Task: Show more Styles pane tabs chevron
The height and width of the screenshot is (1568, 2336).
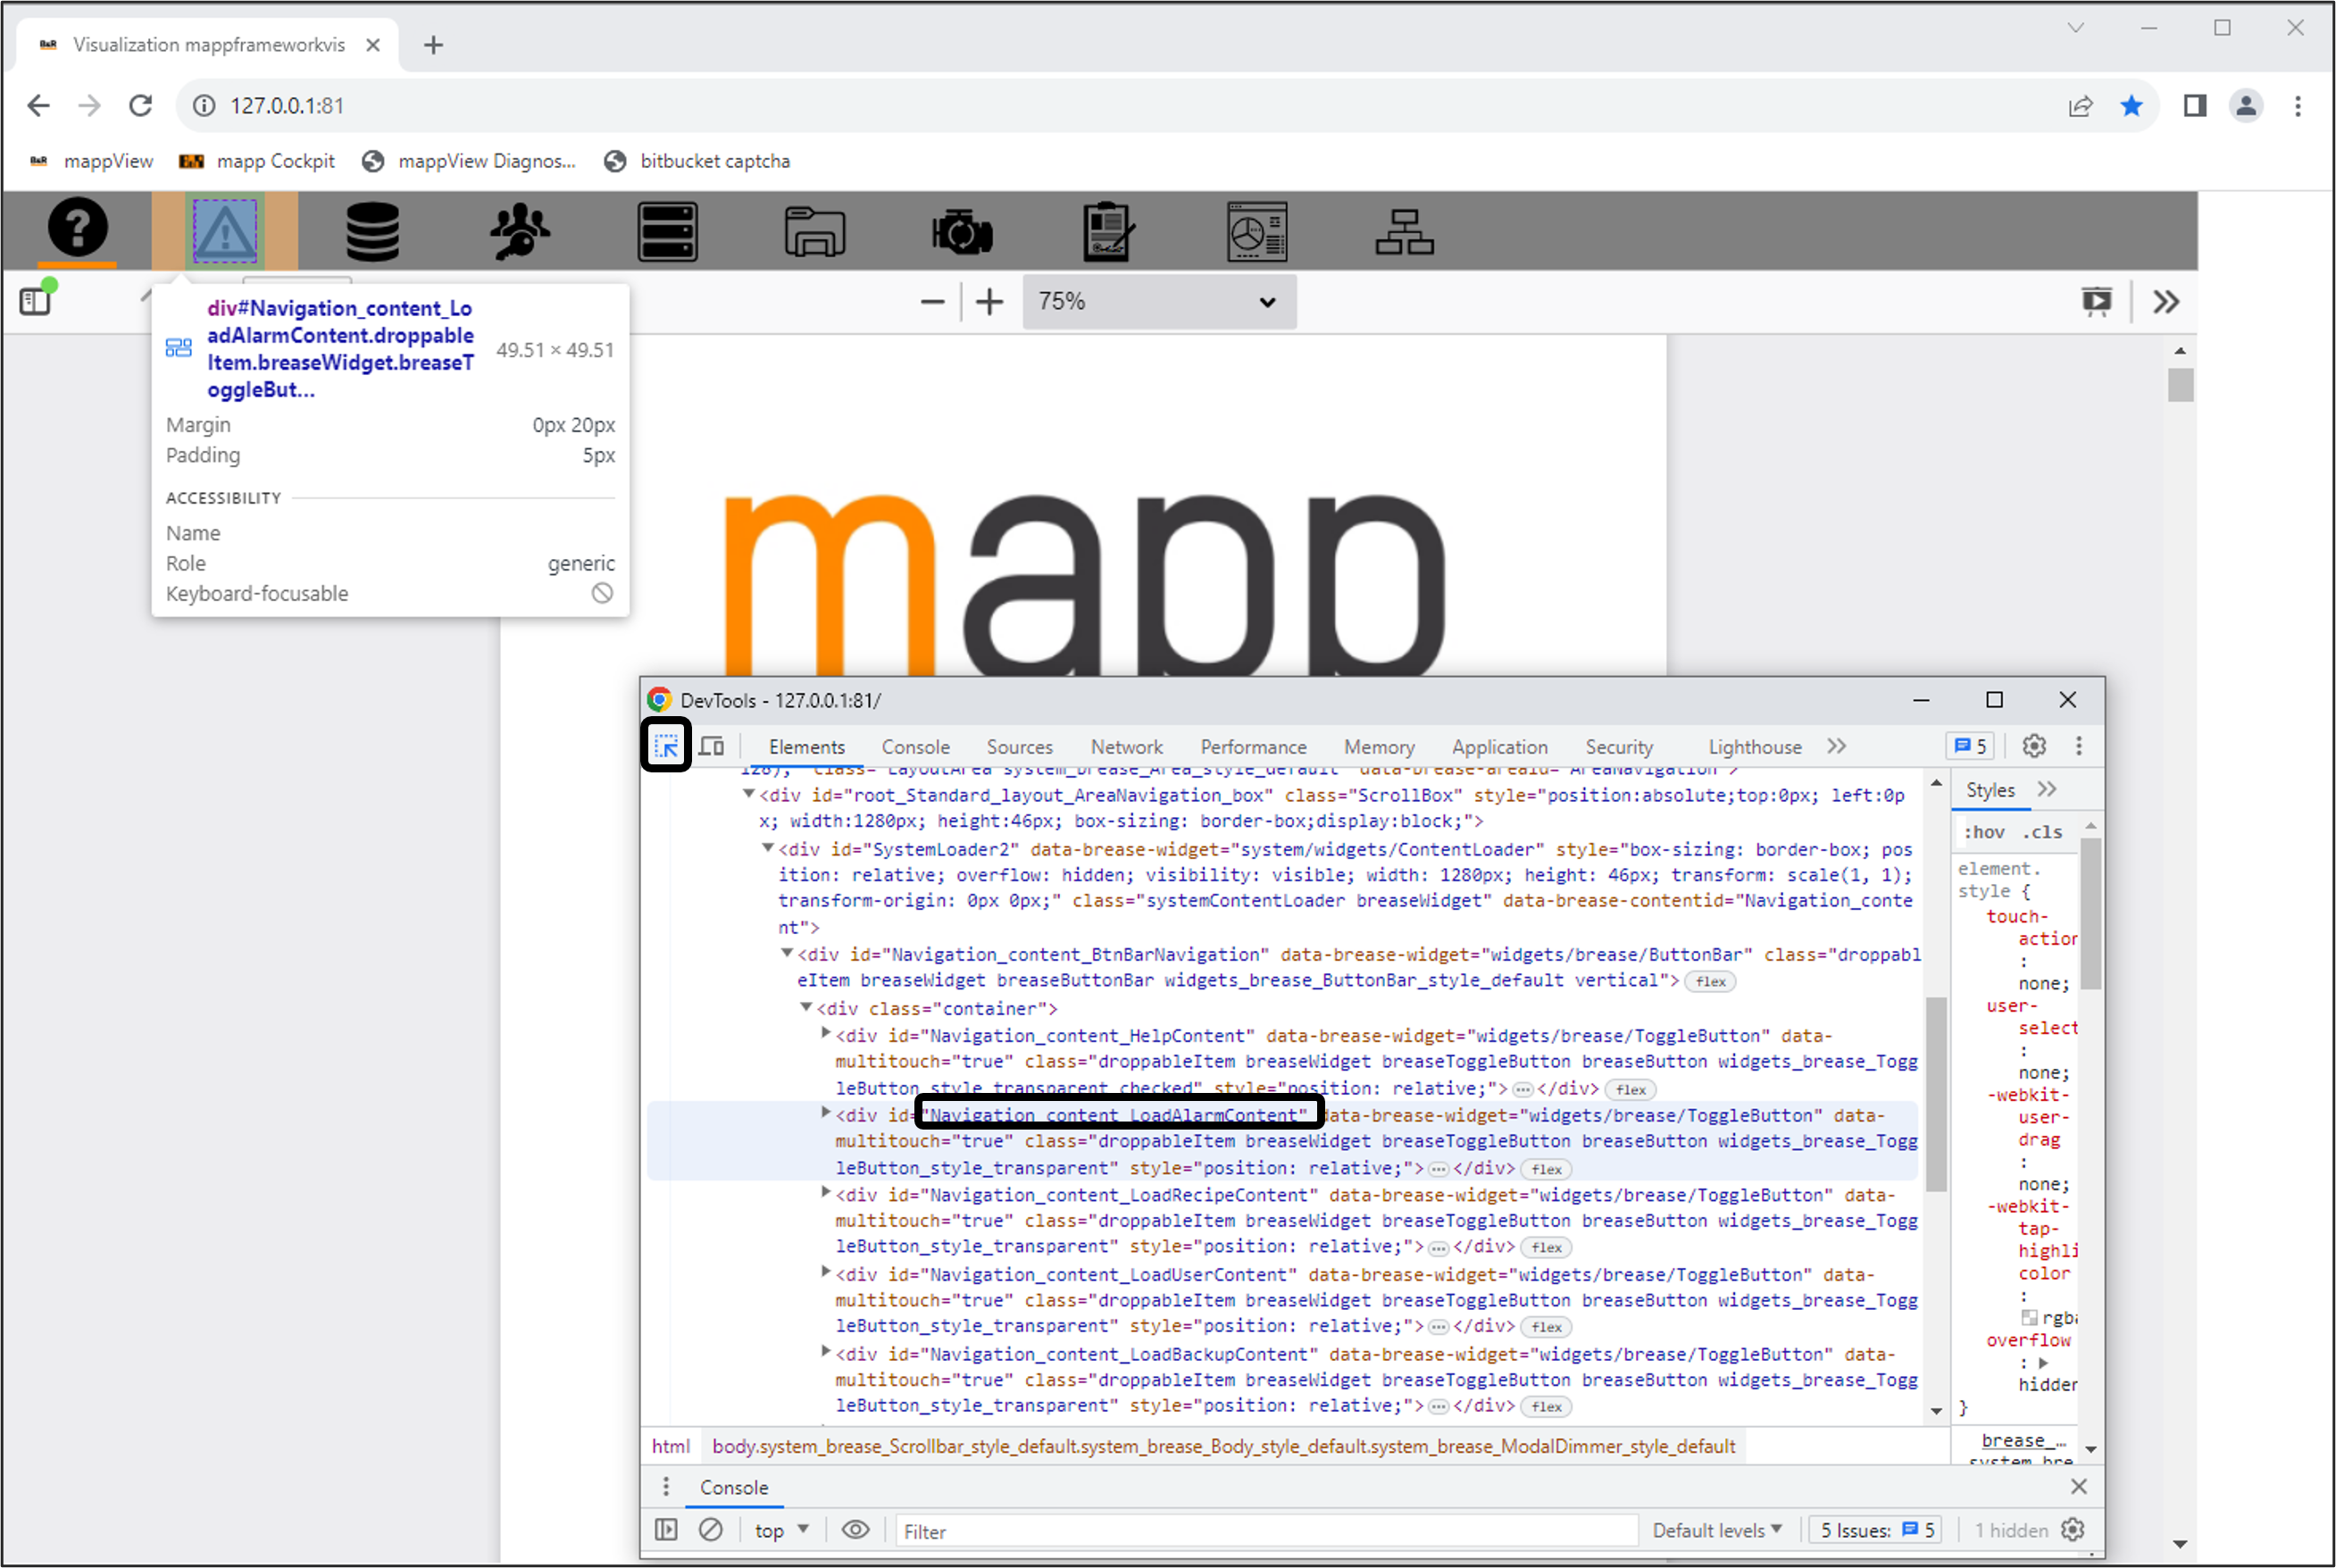Action: point(2047,789)
